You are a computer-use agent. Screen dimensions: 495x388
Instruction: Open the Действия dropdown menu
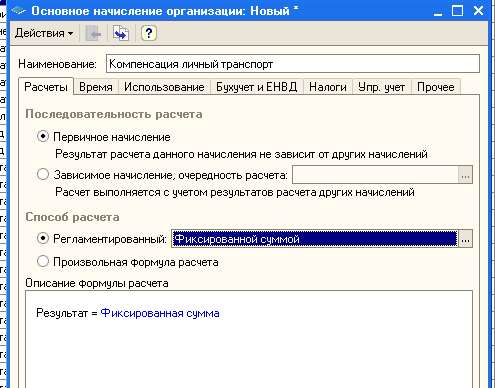(44, 33)
